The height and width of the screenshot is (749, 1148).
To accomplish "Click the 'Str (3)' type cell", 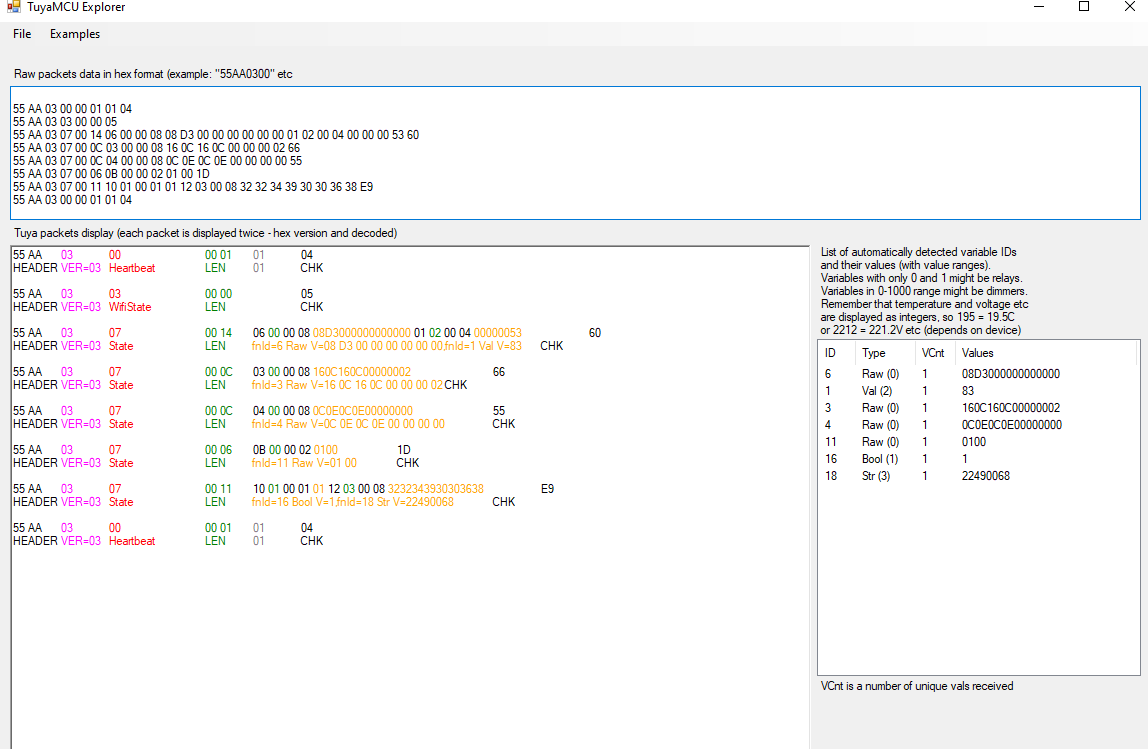I will [876, 476].
